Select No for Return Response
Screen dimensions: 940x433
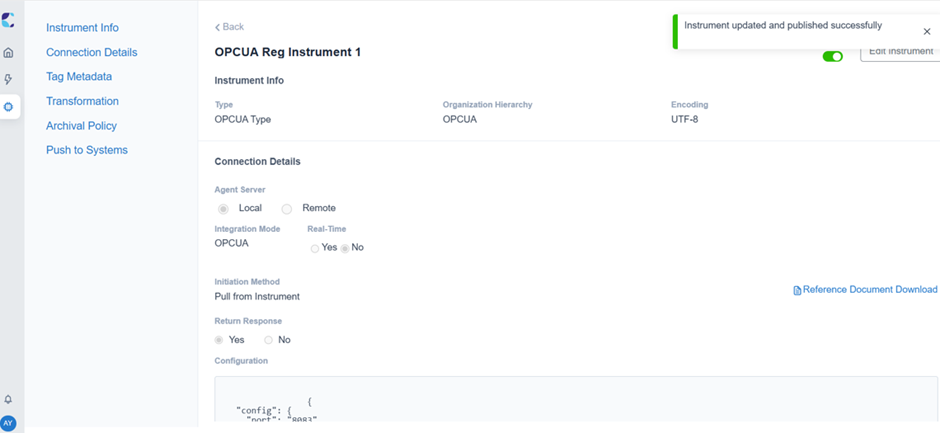(269, 340)
